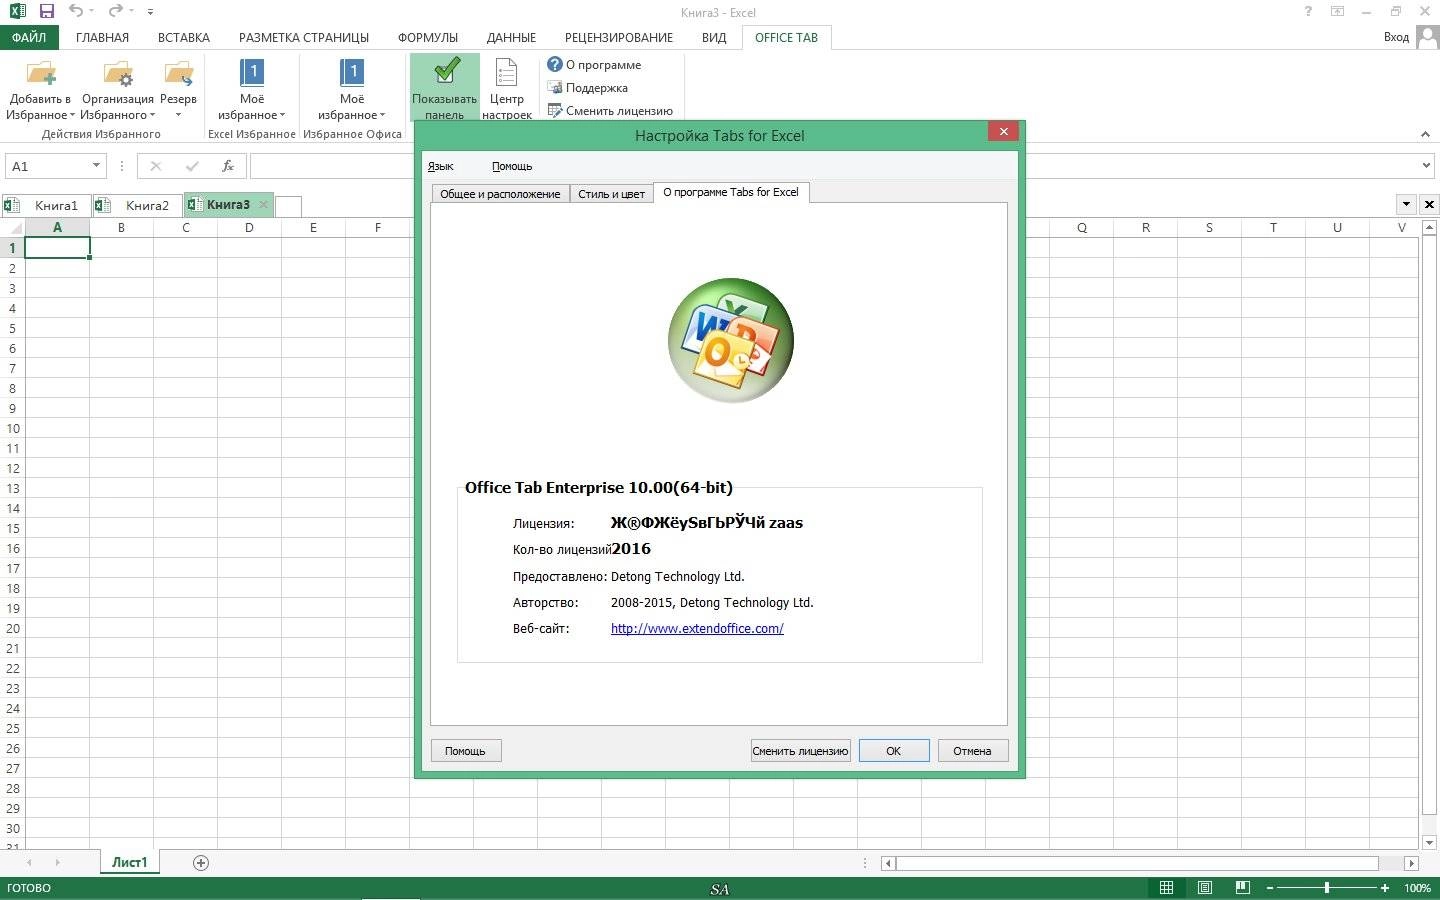Close the Настройка Tabs for Excel dialog
1440x900 pixels.
point(1003,131)
